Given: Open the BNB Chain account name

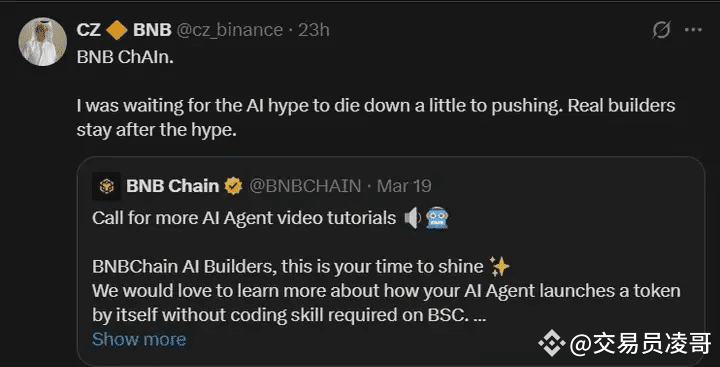Looking at the screenshot, I should click(173, 186).
